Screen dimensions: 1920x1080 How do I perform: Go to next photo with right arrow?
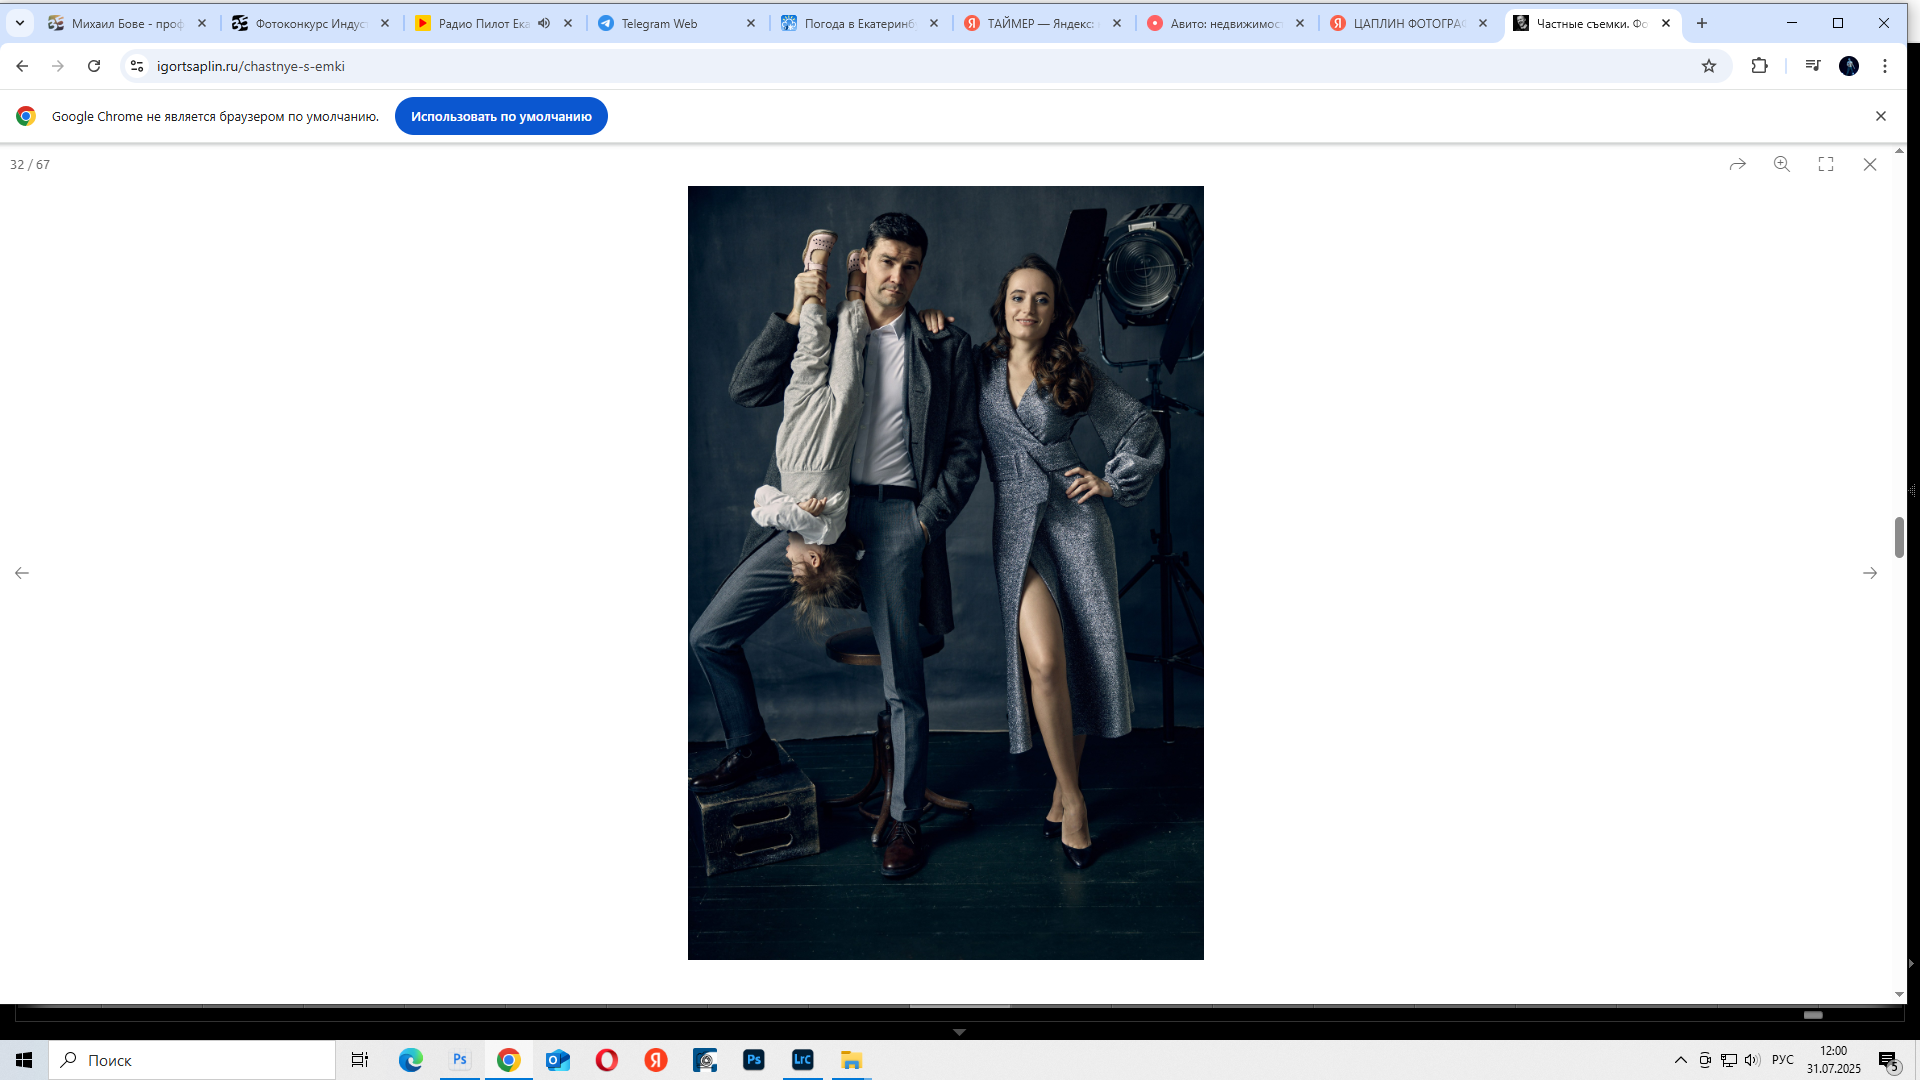1870,573
